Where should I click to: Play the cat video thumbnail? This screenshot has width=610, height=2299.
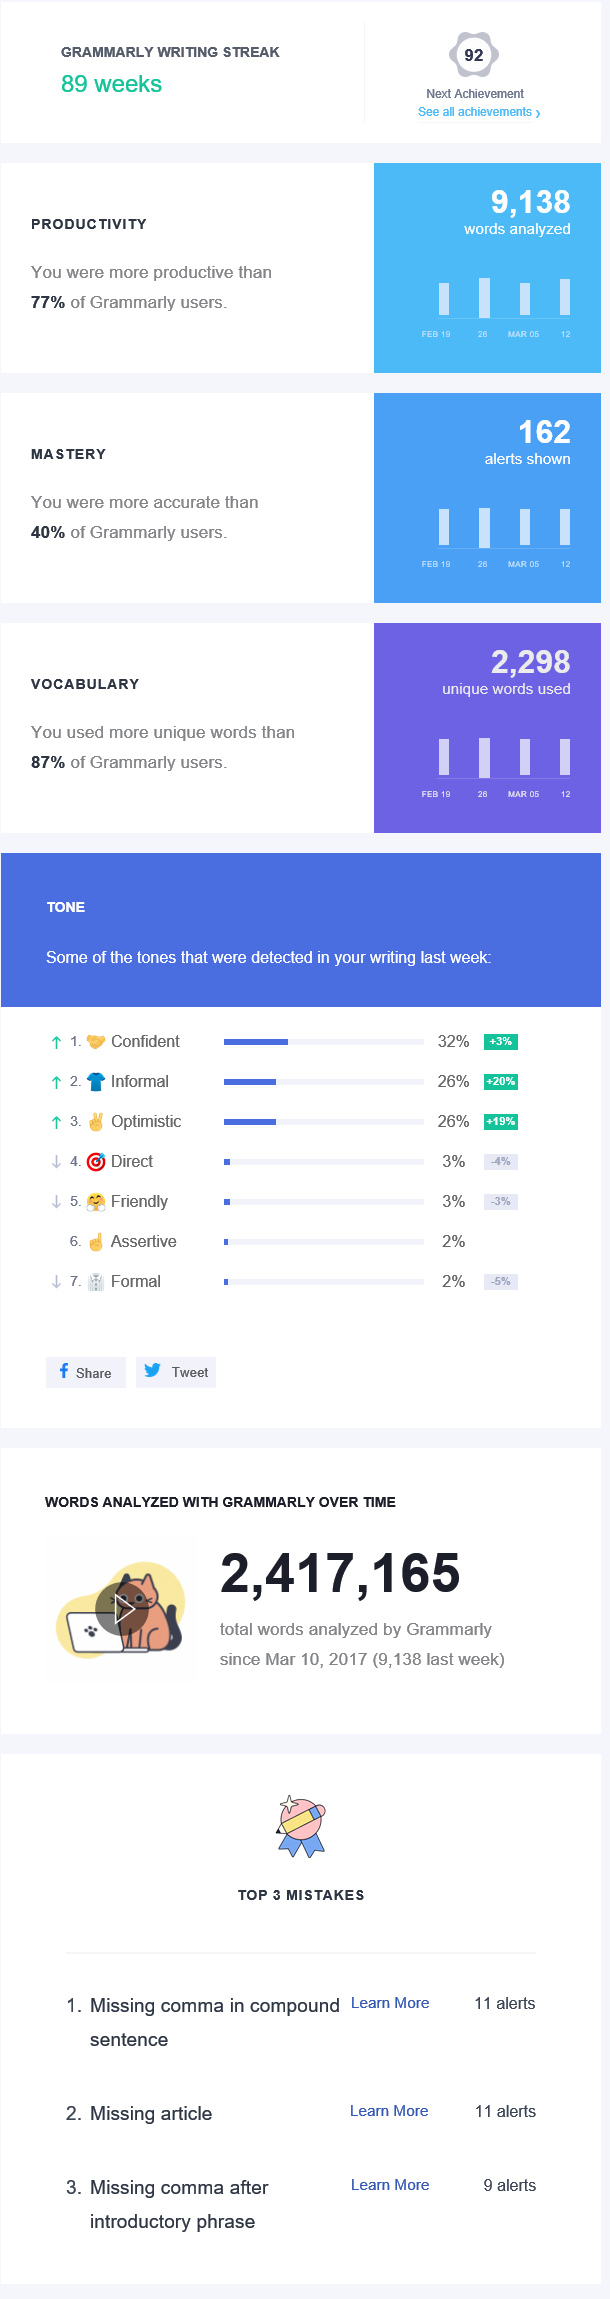pyautogui.click(x=122, y=1609)
